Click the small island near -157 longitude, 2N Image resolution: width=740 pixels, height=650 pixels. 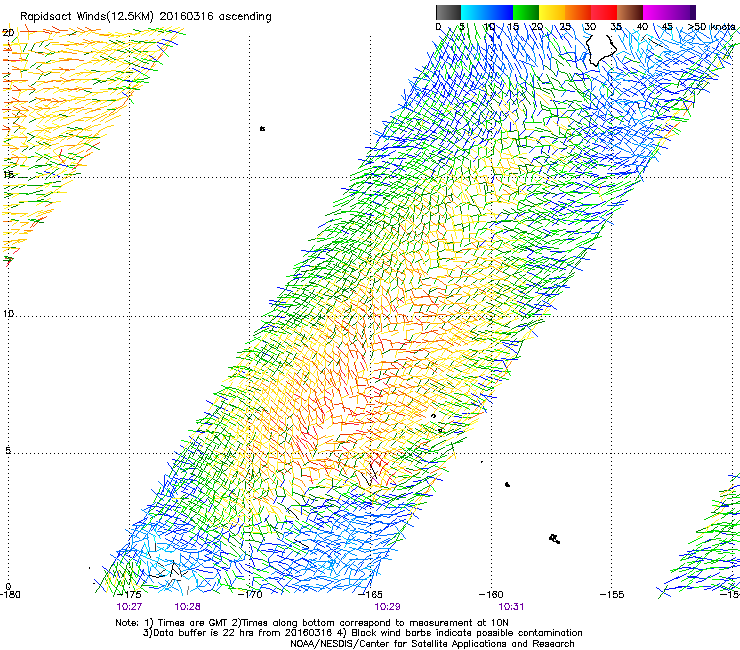[555, 539]
